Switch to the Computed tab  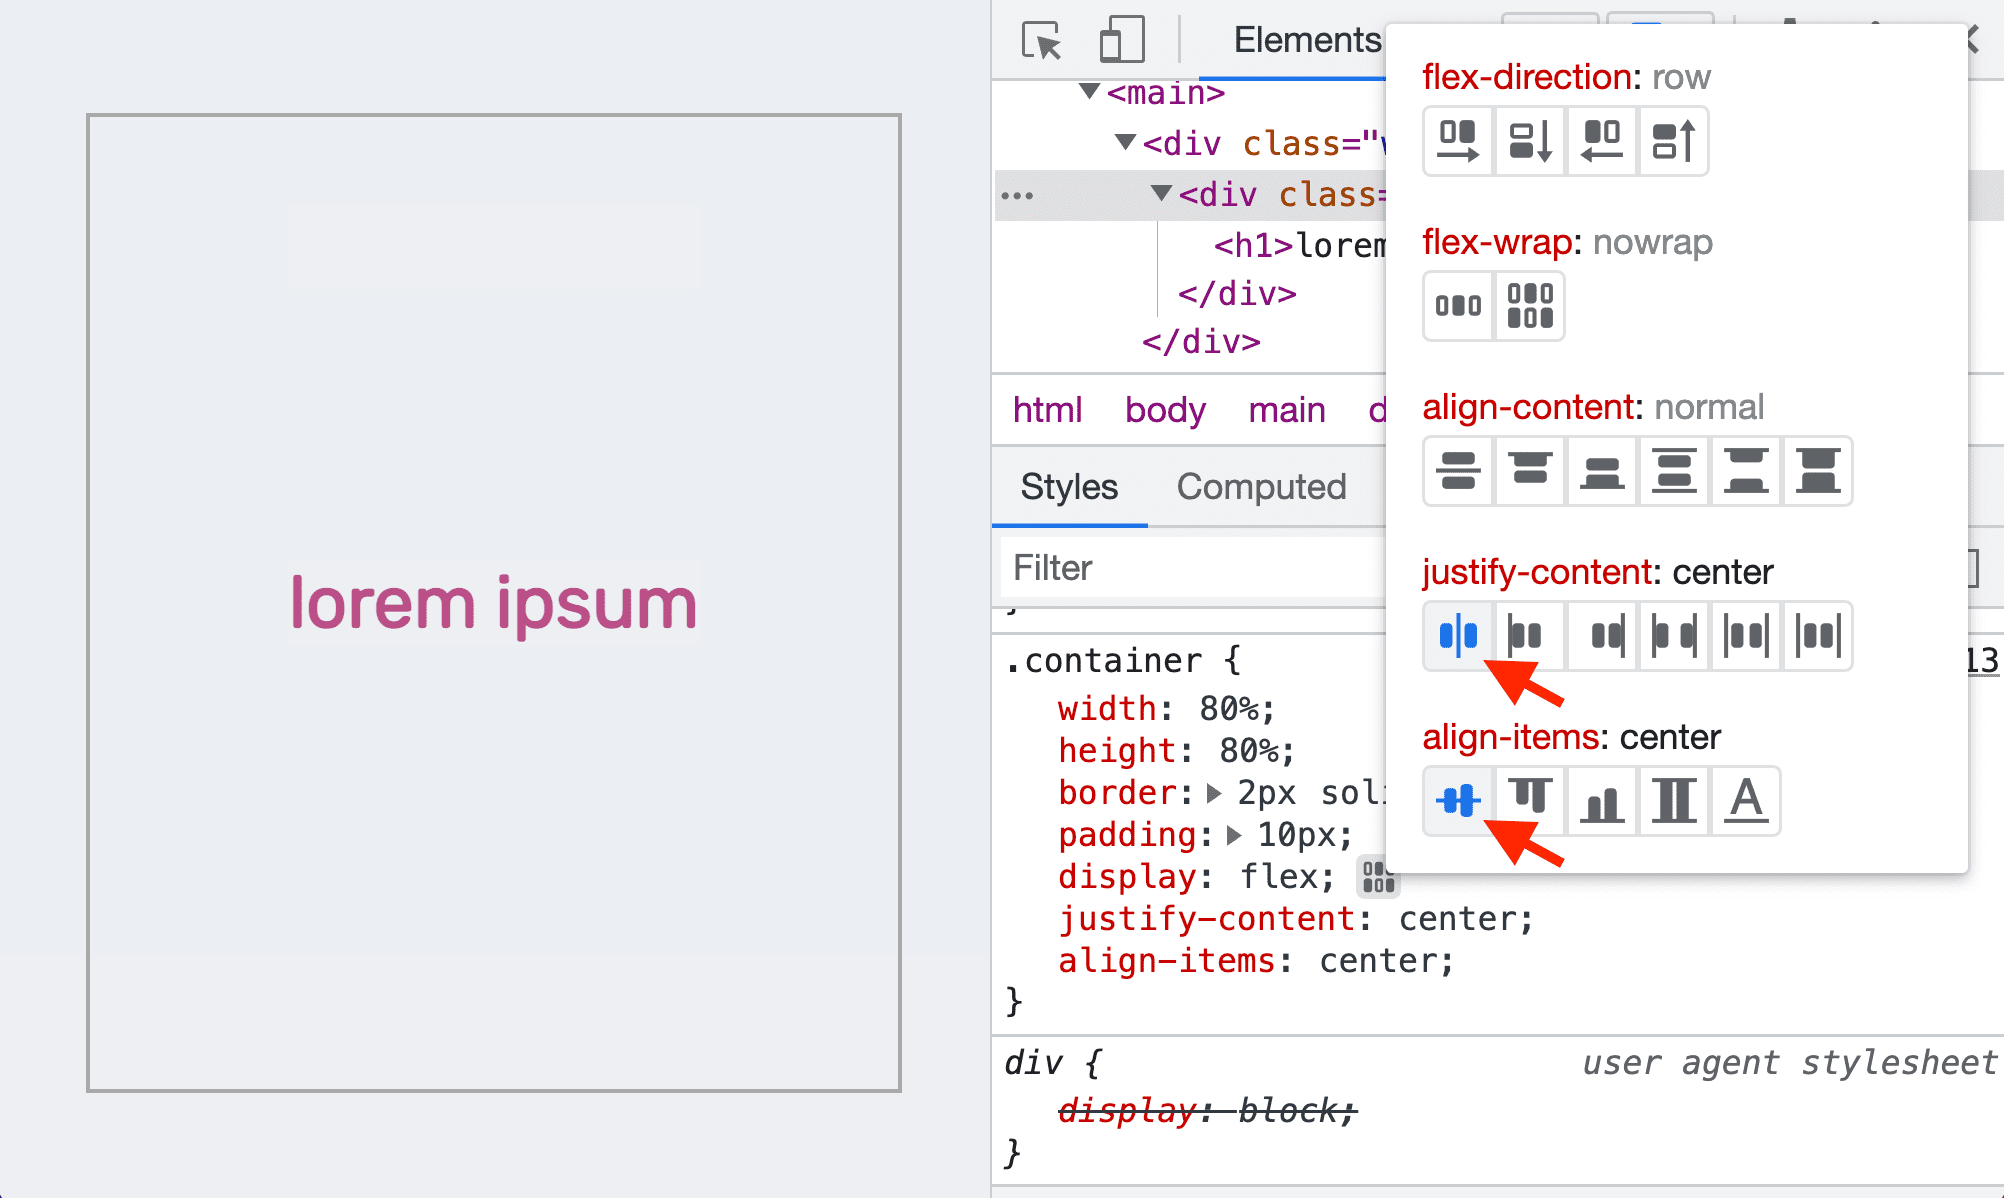pyautogui.click(x=1261, y=486)
